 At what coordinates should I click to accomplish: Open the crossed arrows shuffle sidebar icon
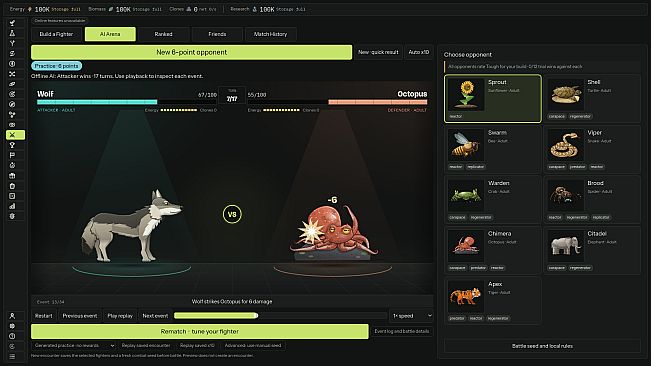(x=12, y=74)
